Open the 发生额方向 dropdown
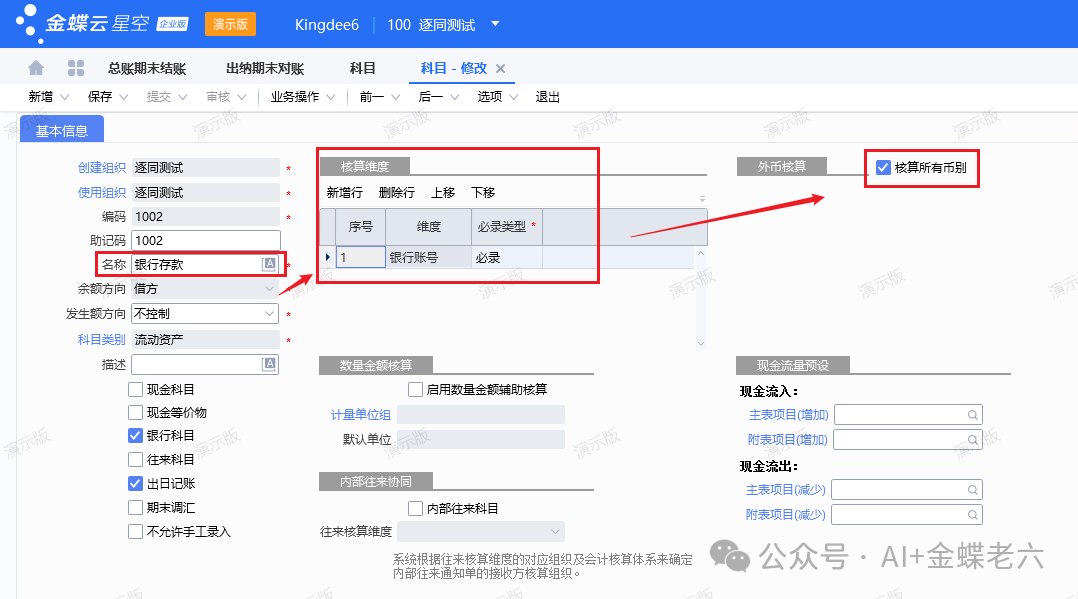Screen dimensions: 1078x599 point(269,314)
